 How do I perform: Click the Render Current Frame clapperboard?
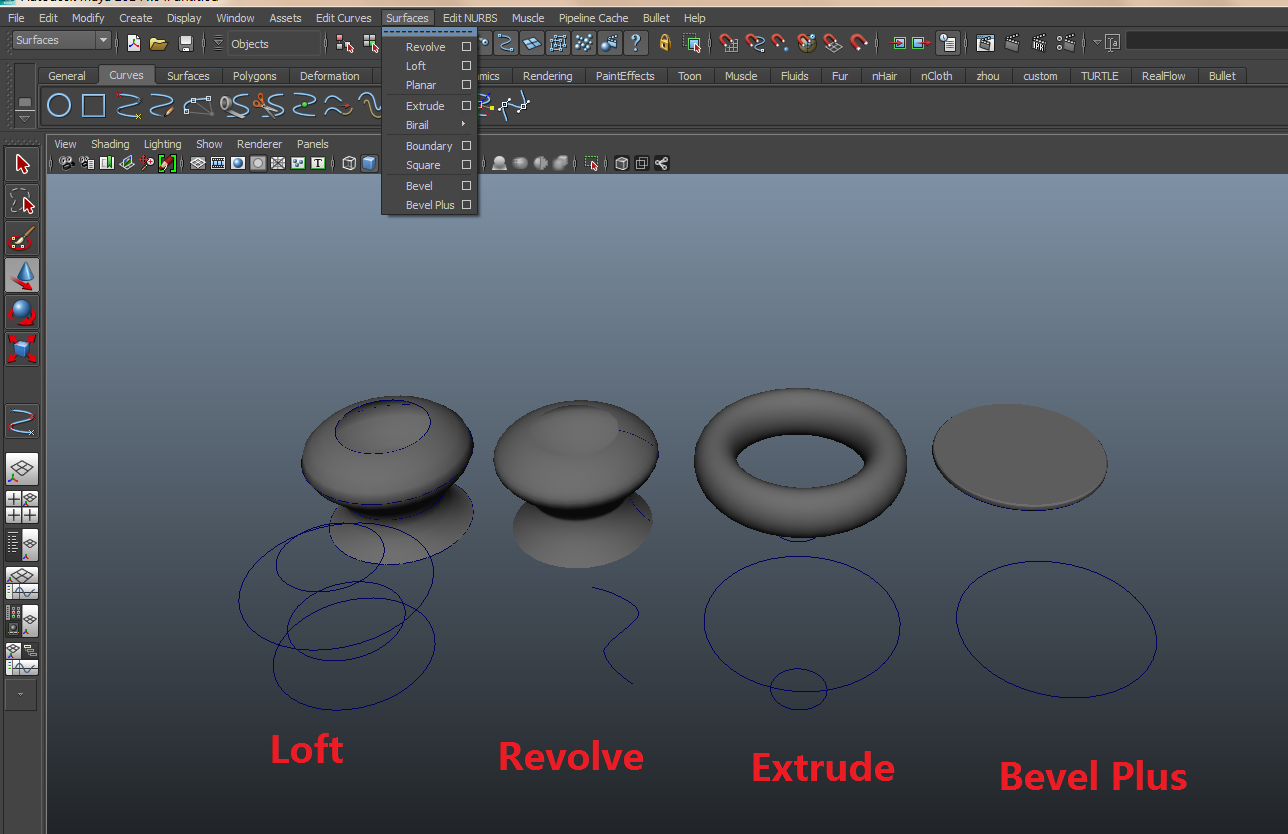(x=1012, y=43)
